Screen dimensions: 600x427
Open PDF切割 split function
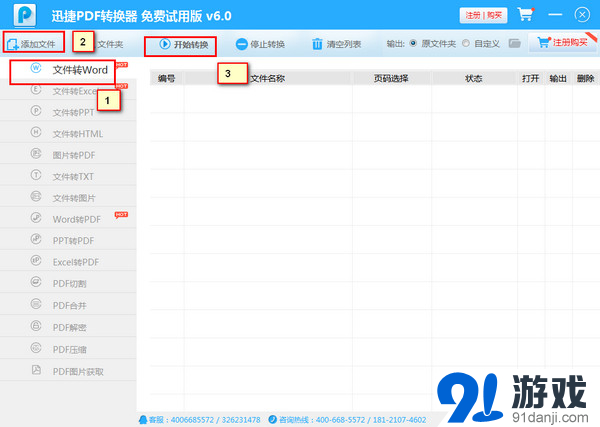[x=68, y=284]
